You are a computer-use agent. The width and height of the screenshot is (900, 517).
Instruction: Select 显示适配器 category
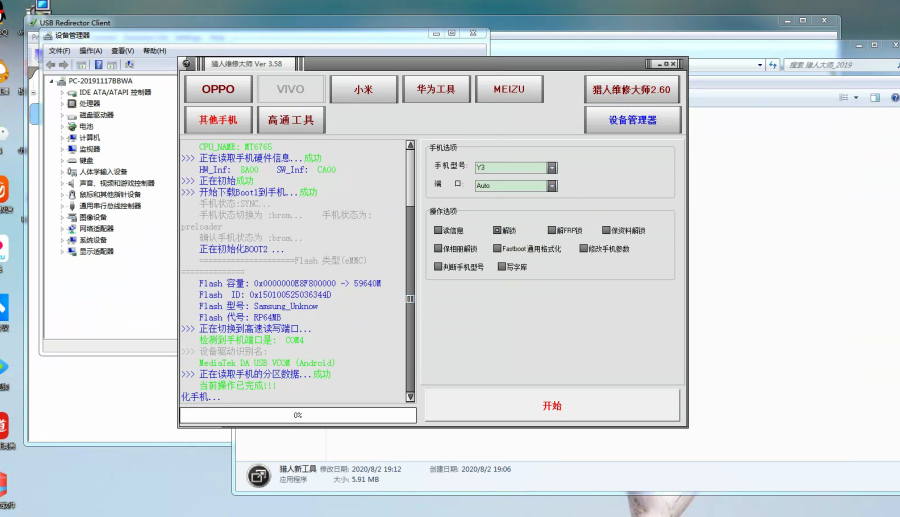click(96, 251)
